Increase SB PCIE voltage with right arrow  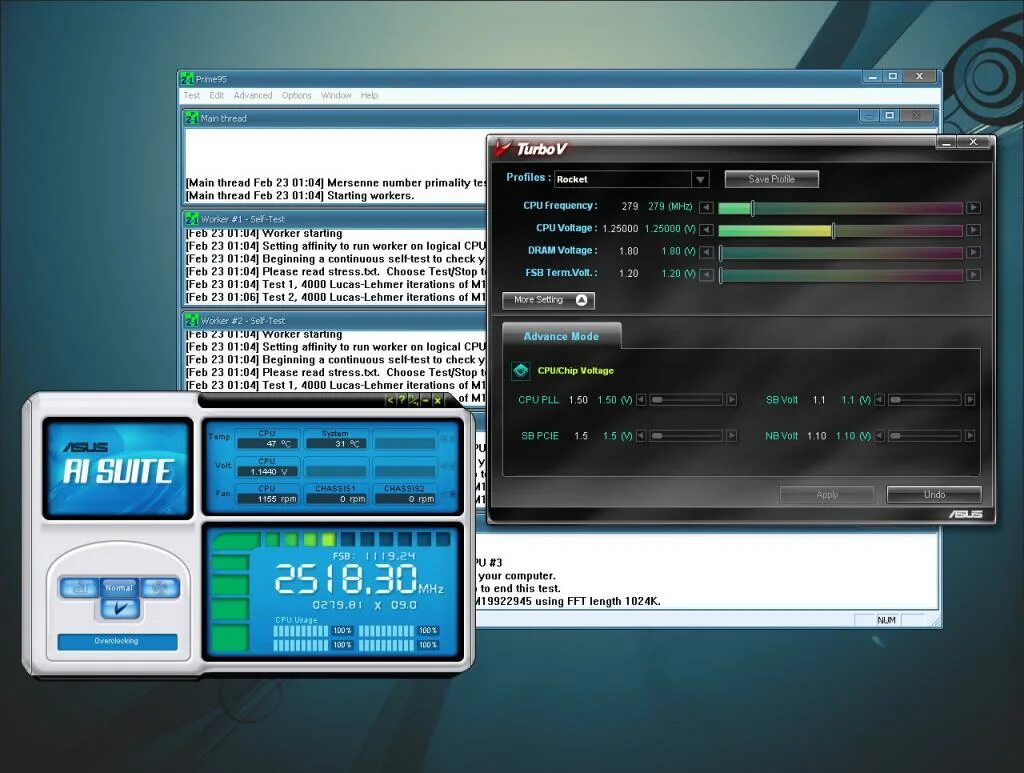(731, 435)
